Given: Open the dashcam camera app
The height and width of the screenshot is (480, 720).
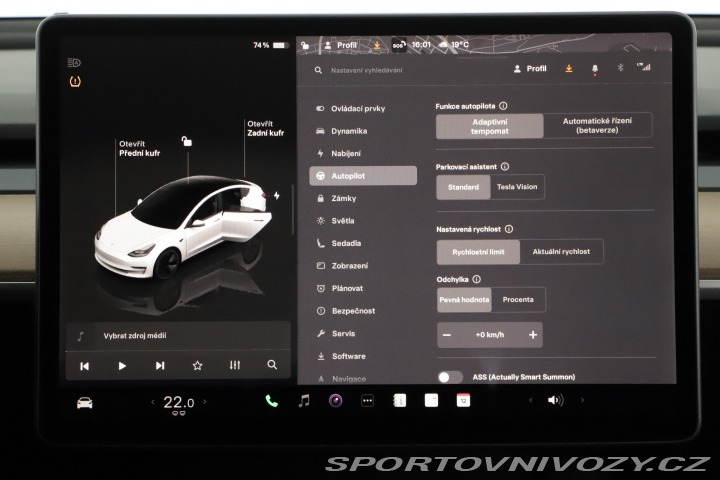Looking at the screenshot, I should point(336,401).
